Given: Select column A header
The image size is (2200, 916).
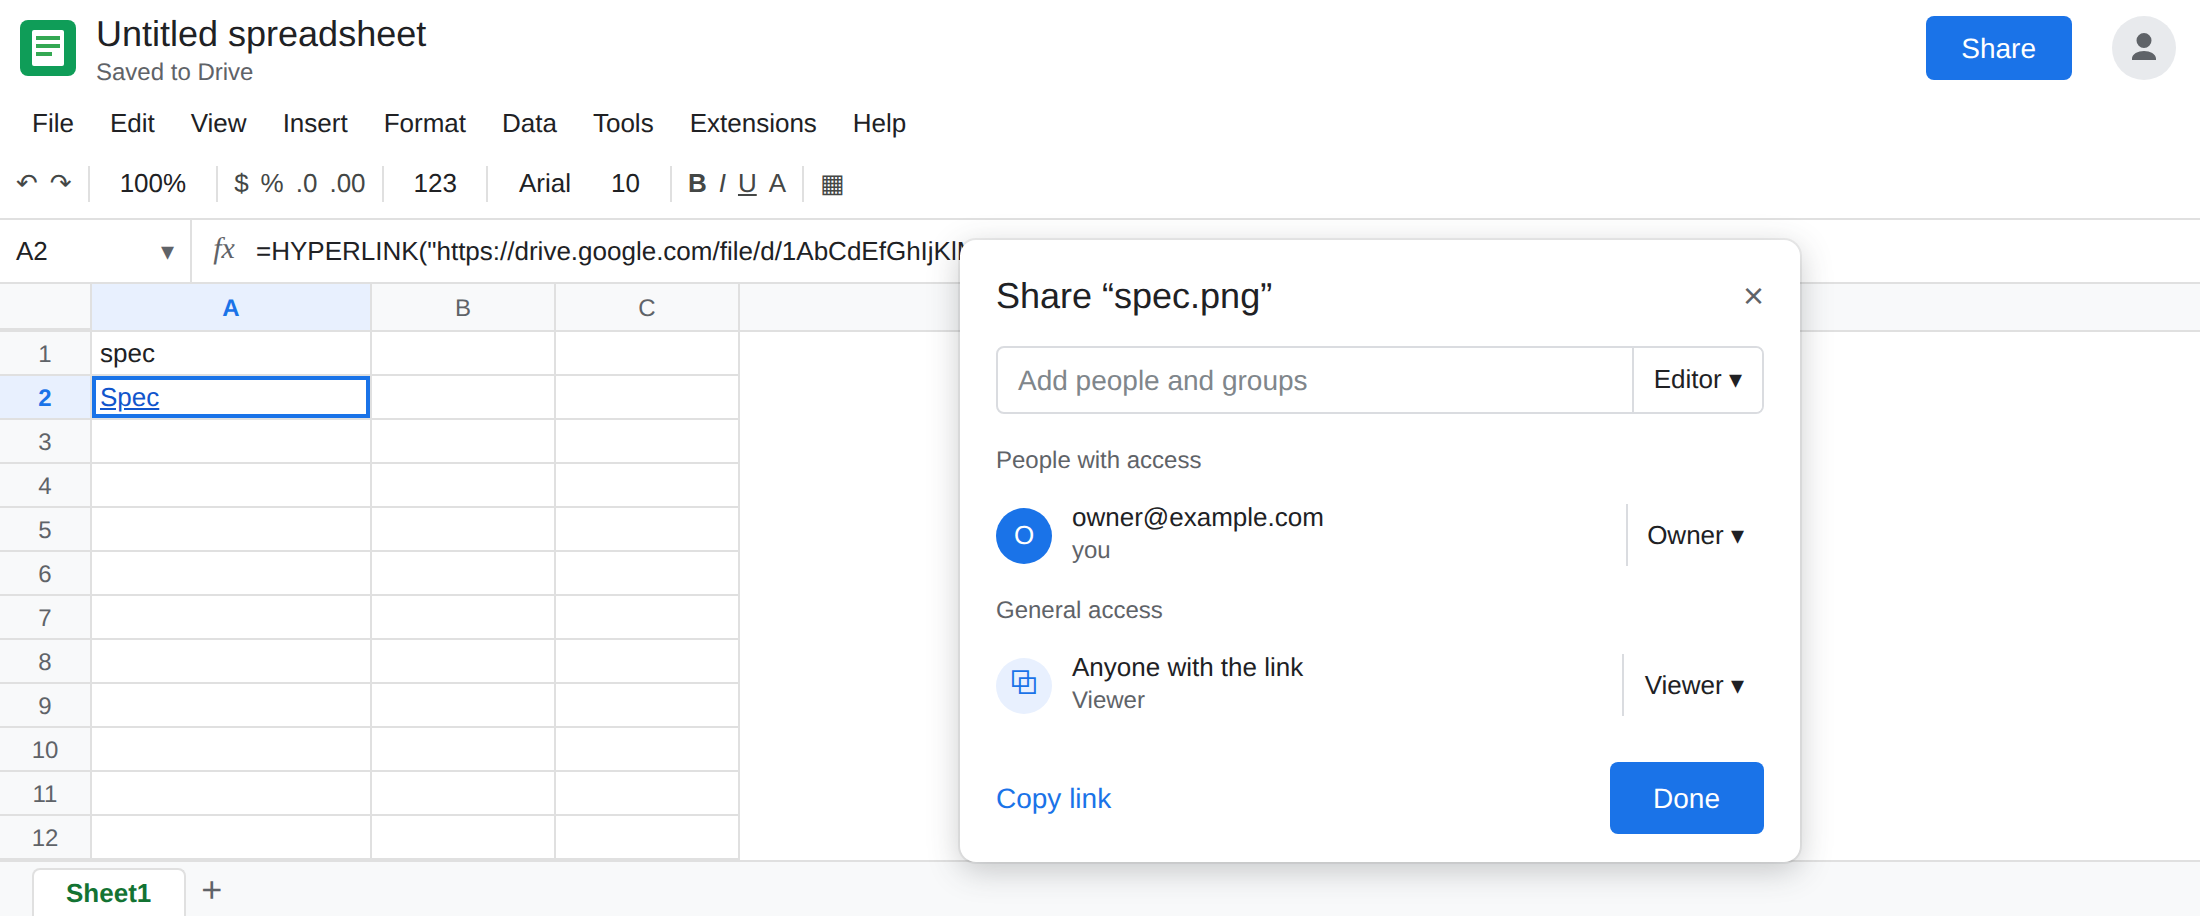Looking at the screenshot, I should 231,308.
